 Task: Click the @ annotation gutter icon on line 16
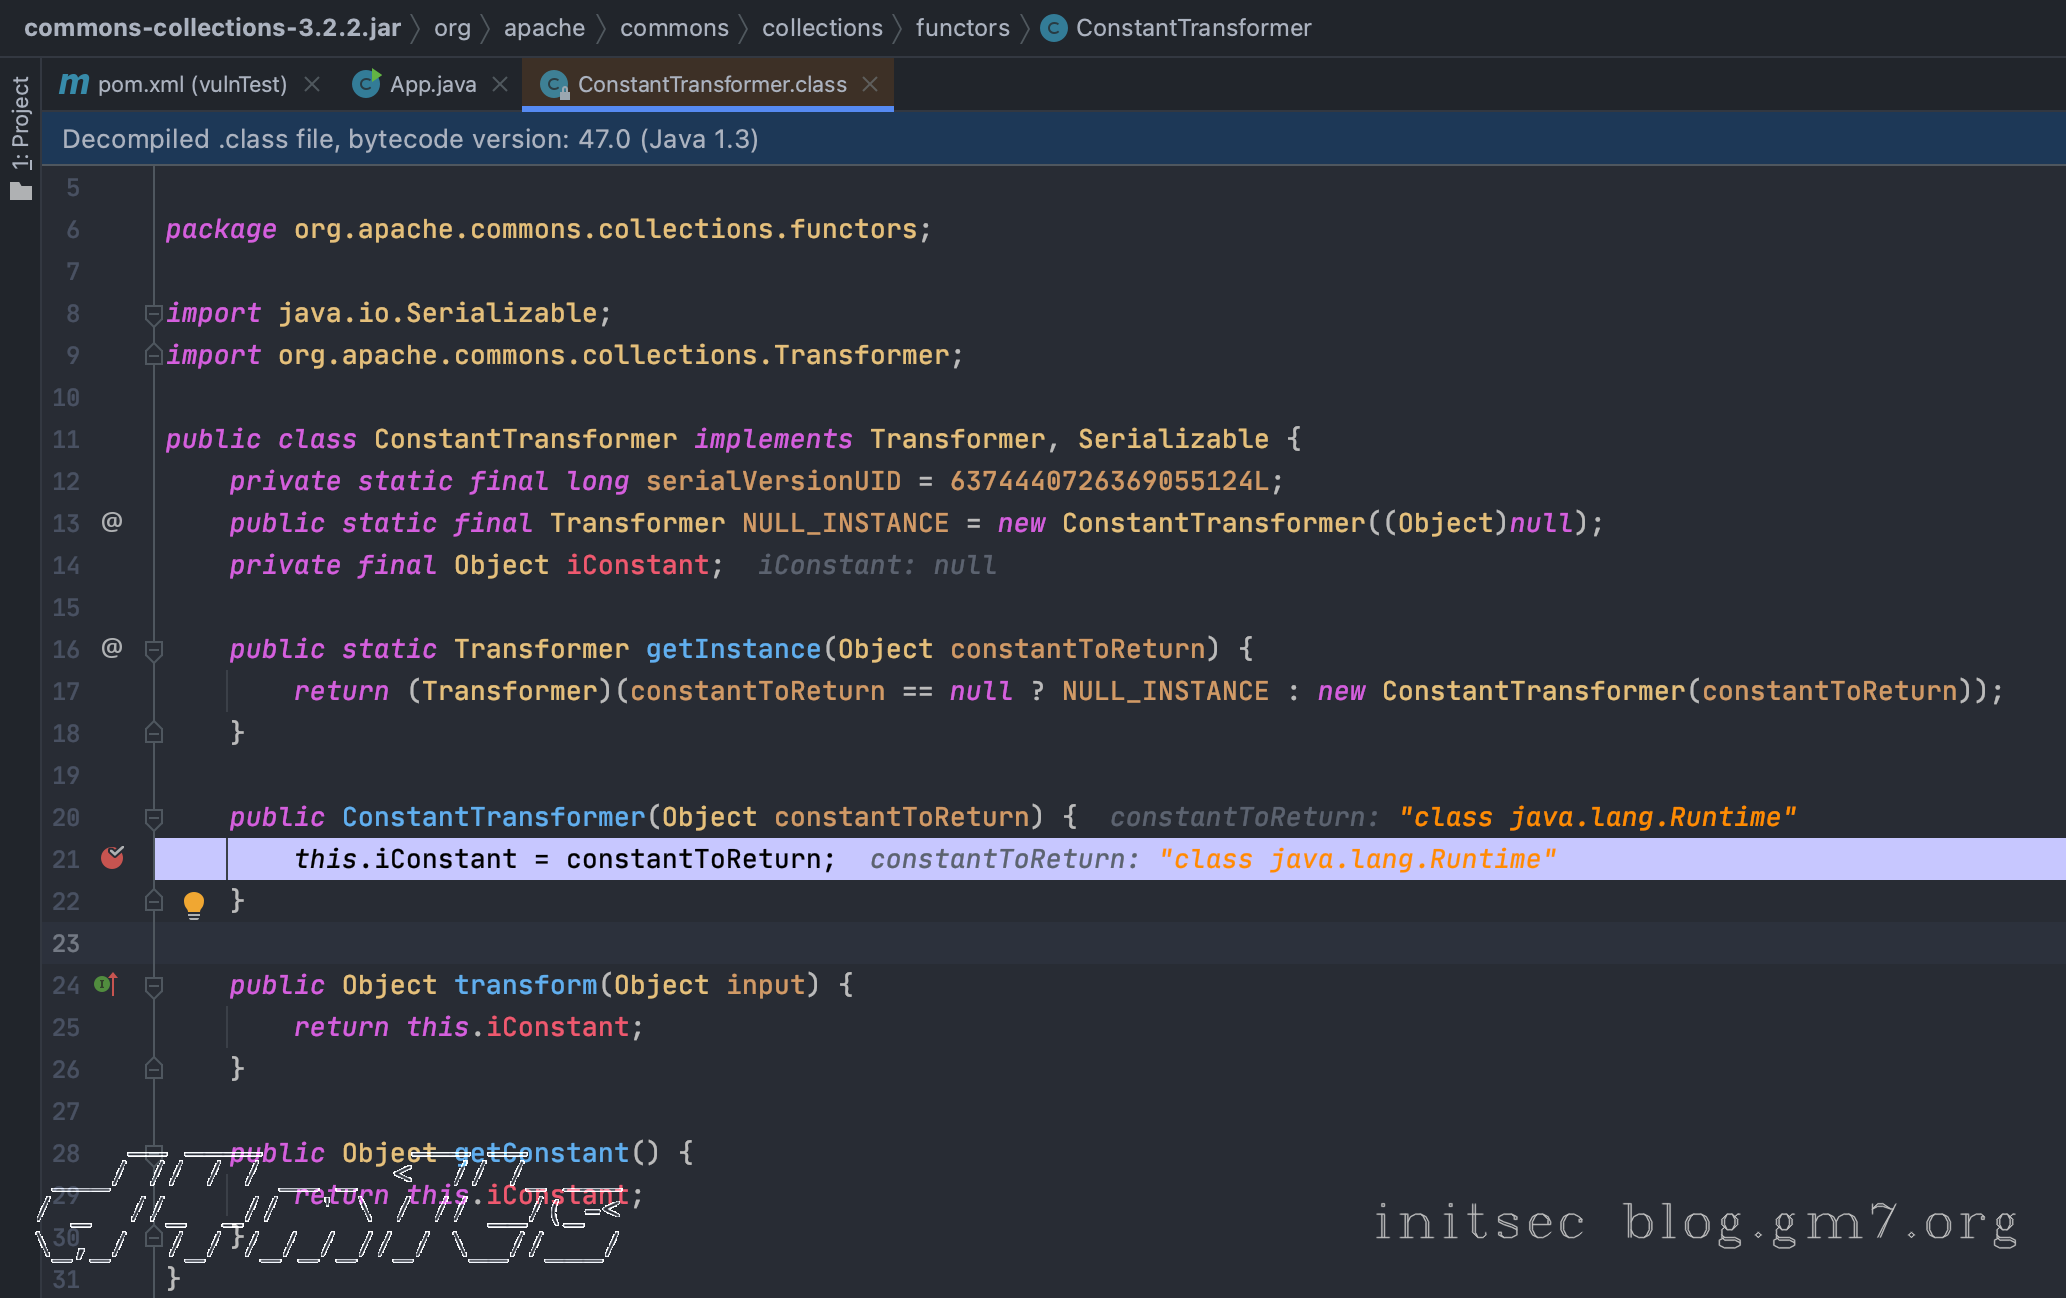tap(112, 648)
